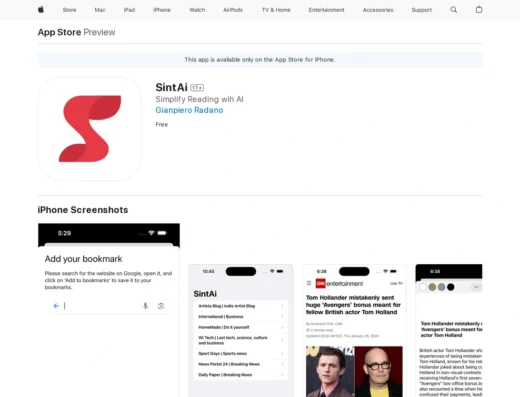The height and width of the screenshot is (397, 520).
Task: Open the shopping bag icon
Action: [x=479, y=10]
